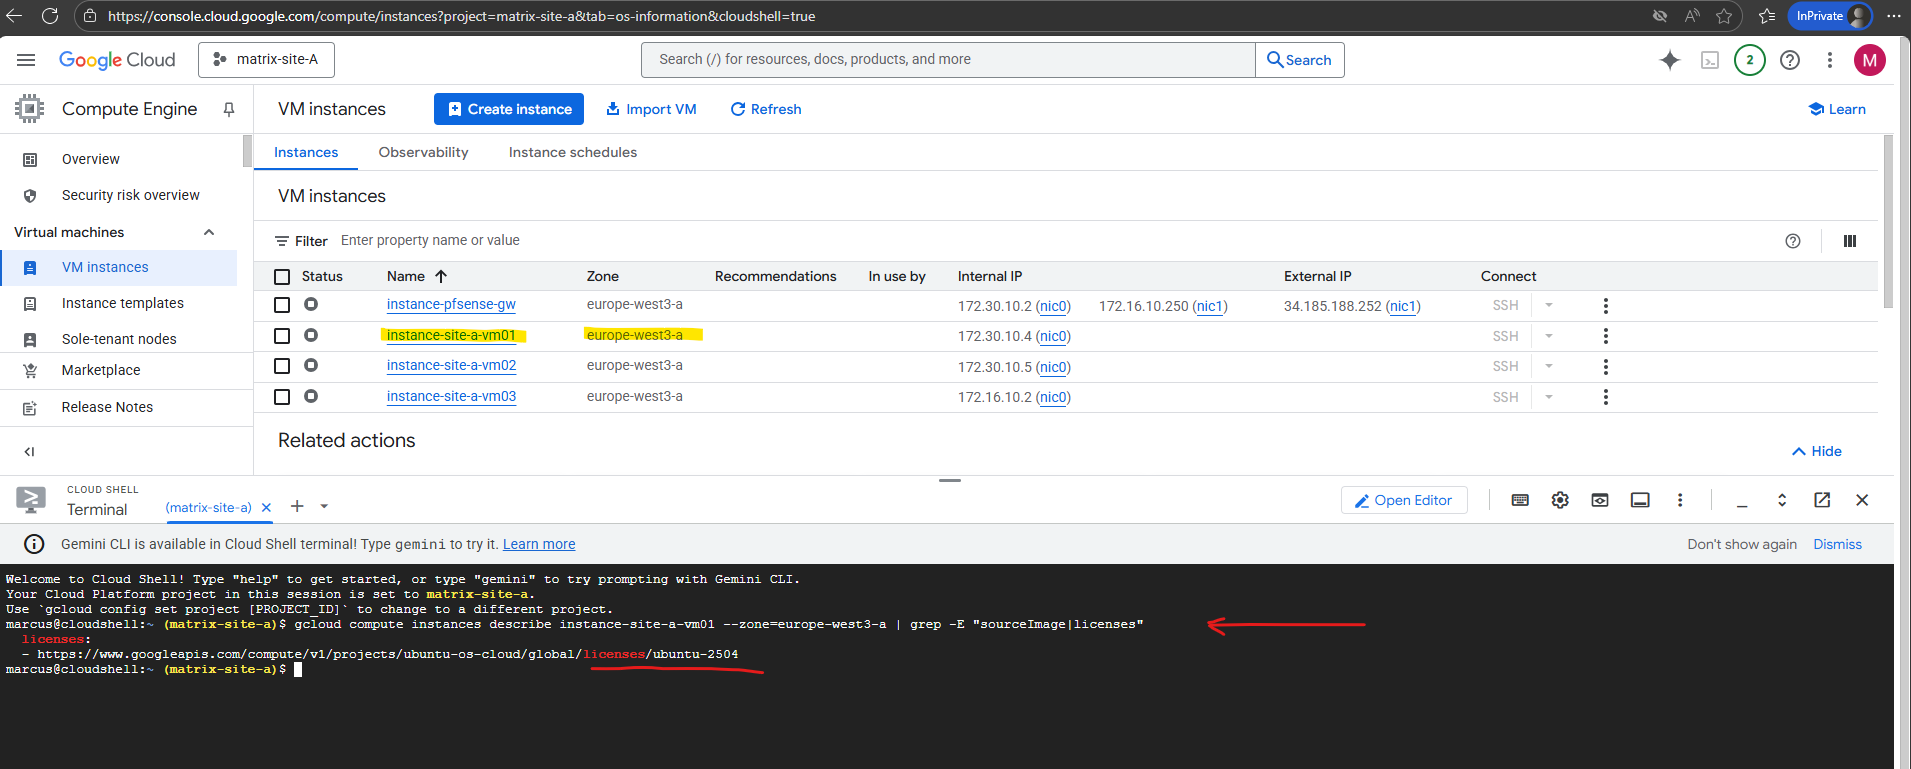The width and height of the screenshot is (1911, 769).
Task: Toggle the select-all instances header checkbox
Action: 282,277
